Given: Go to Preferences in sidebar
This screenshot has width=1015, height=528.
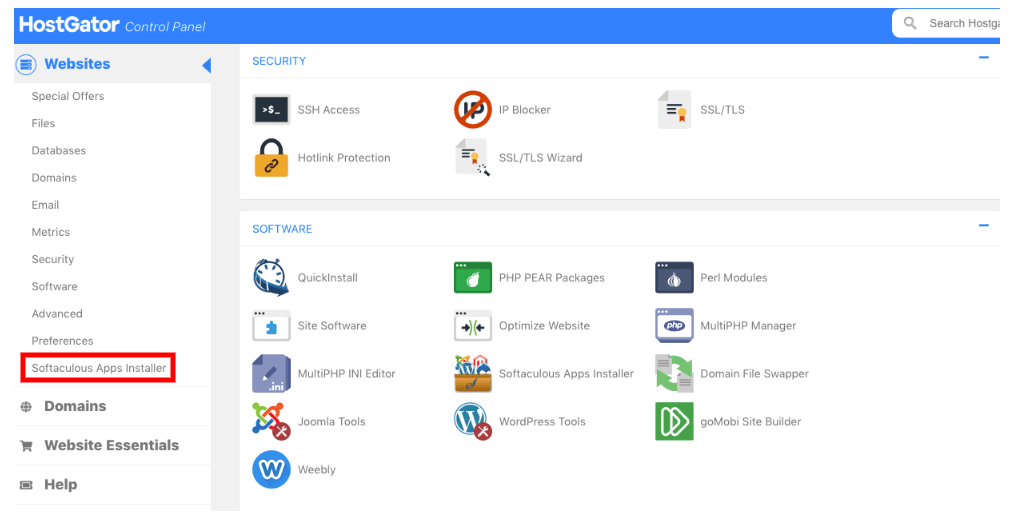Looking at the screenshot, I should click(63, 341).
